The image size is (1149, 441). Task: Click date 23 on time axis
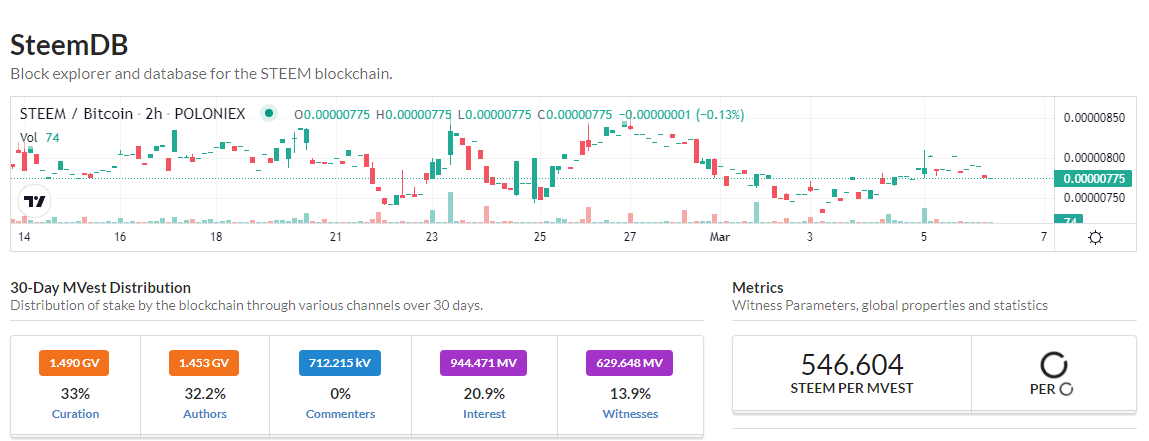tap(432, 237)
